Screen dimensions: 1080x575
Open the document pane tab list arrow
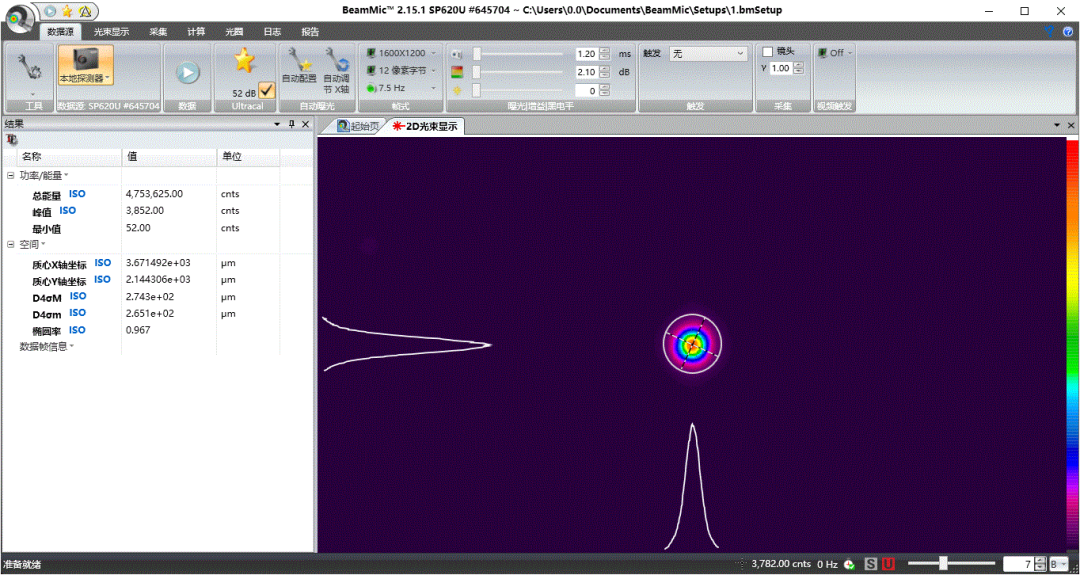(x=1057, y=125)
